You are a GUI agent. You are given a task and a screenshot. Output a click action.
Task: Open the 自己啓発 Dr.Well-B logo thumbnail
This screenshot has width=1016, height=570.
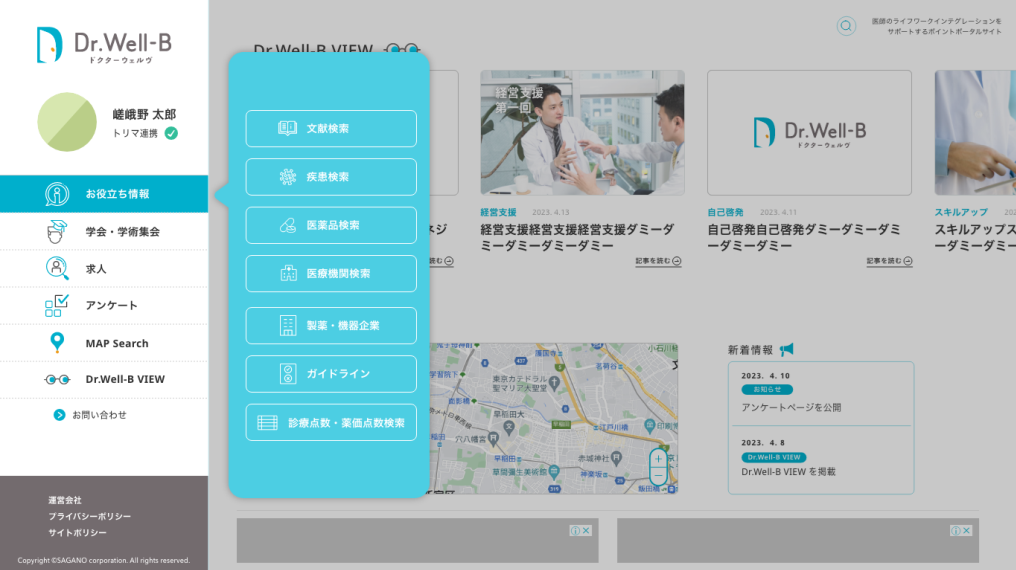tap(809, 133)
